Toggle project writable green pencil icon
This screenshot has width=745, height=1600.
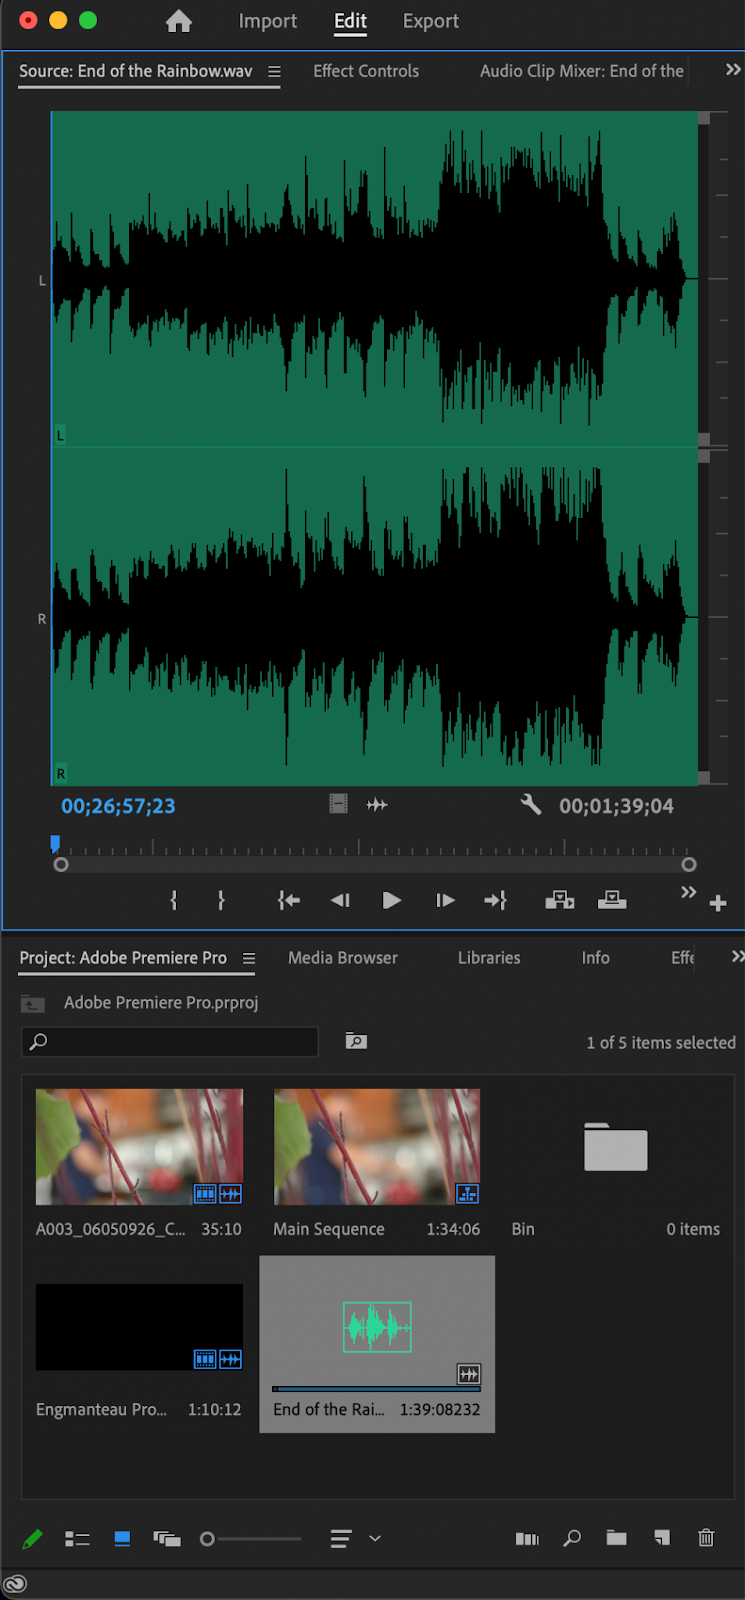pos(32,1539)
